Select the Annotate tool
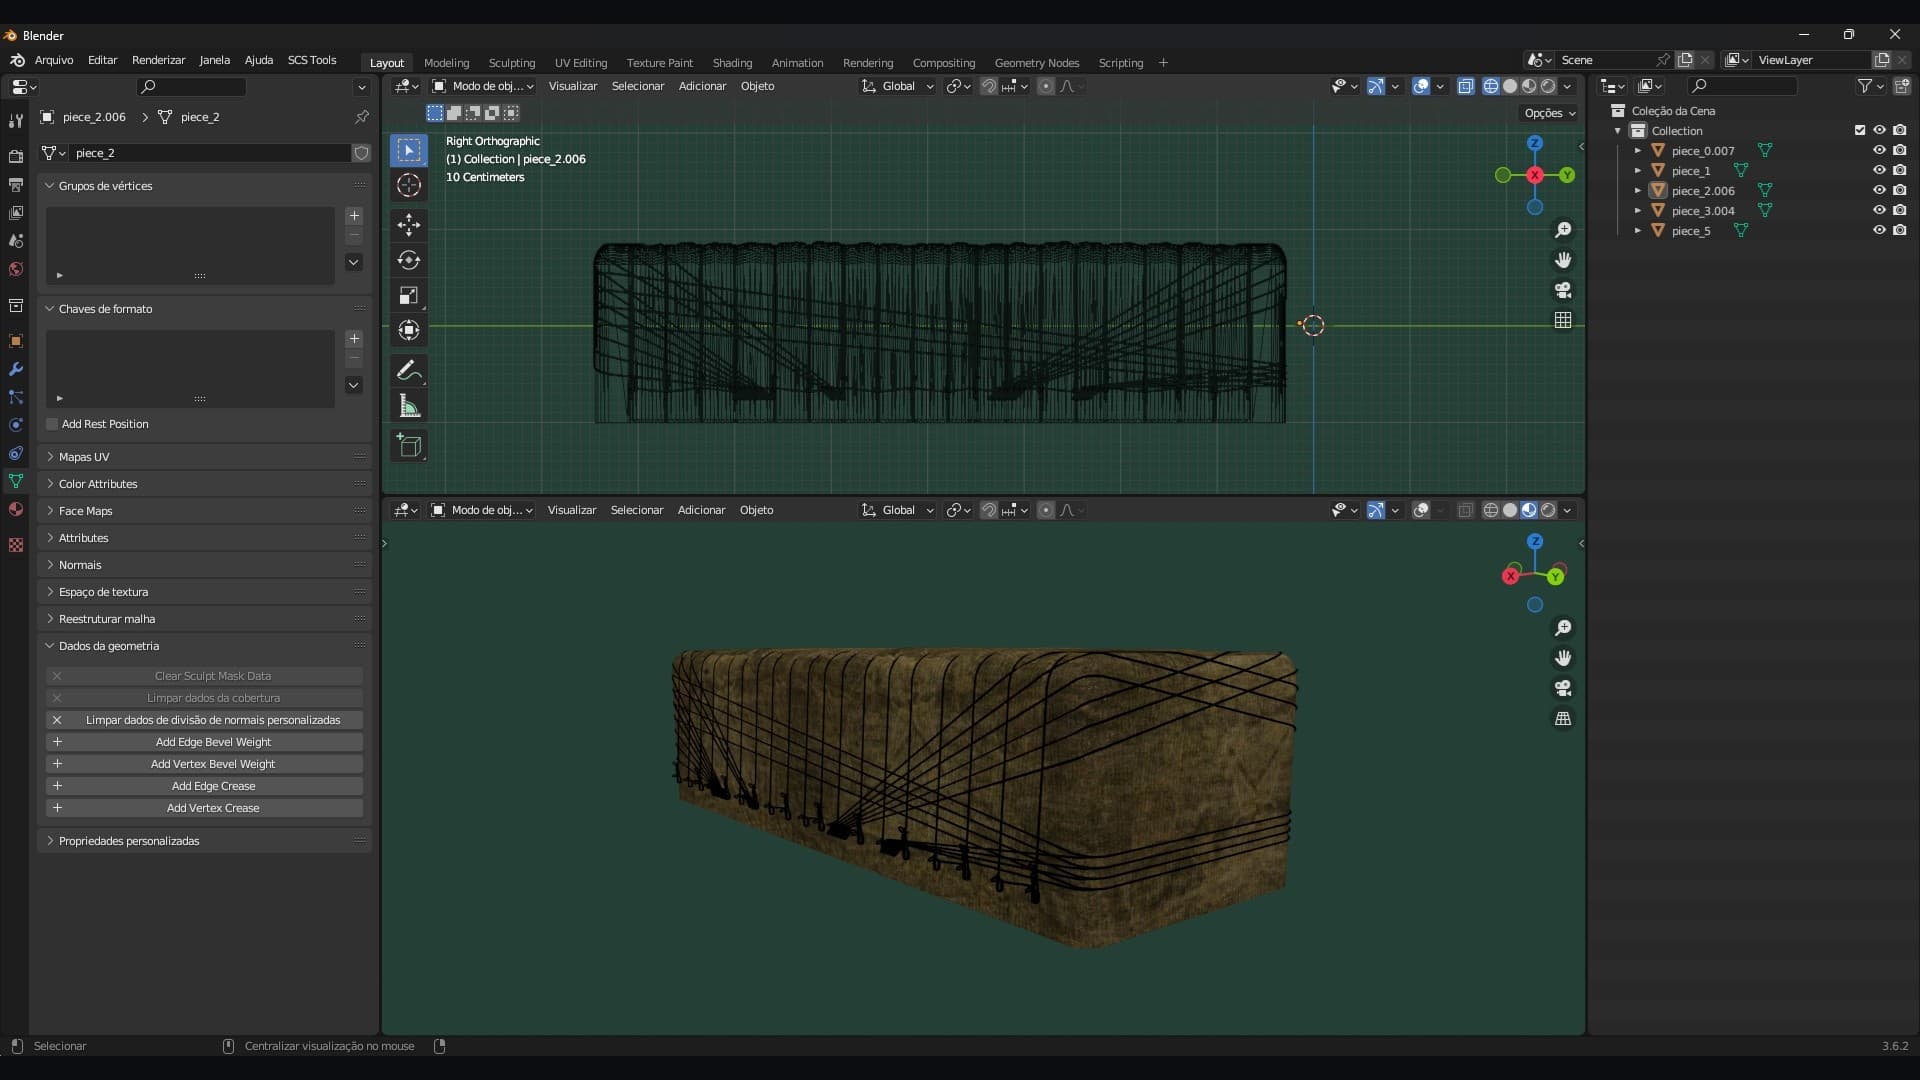 click(x=408, y=370)
